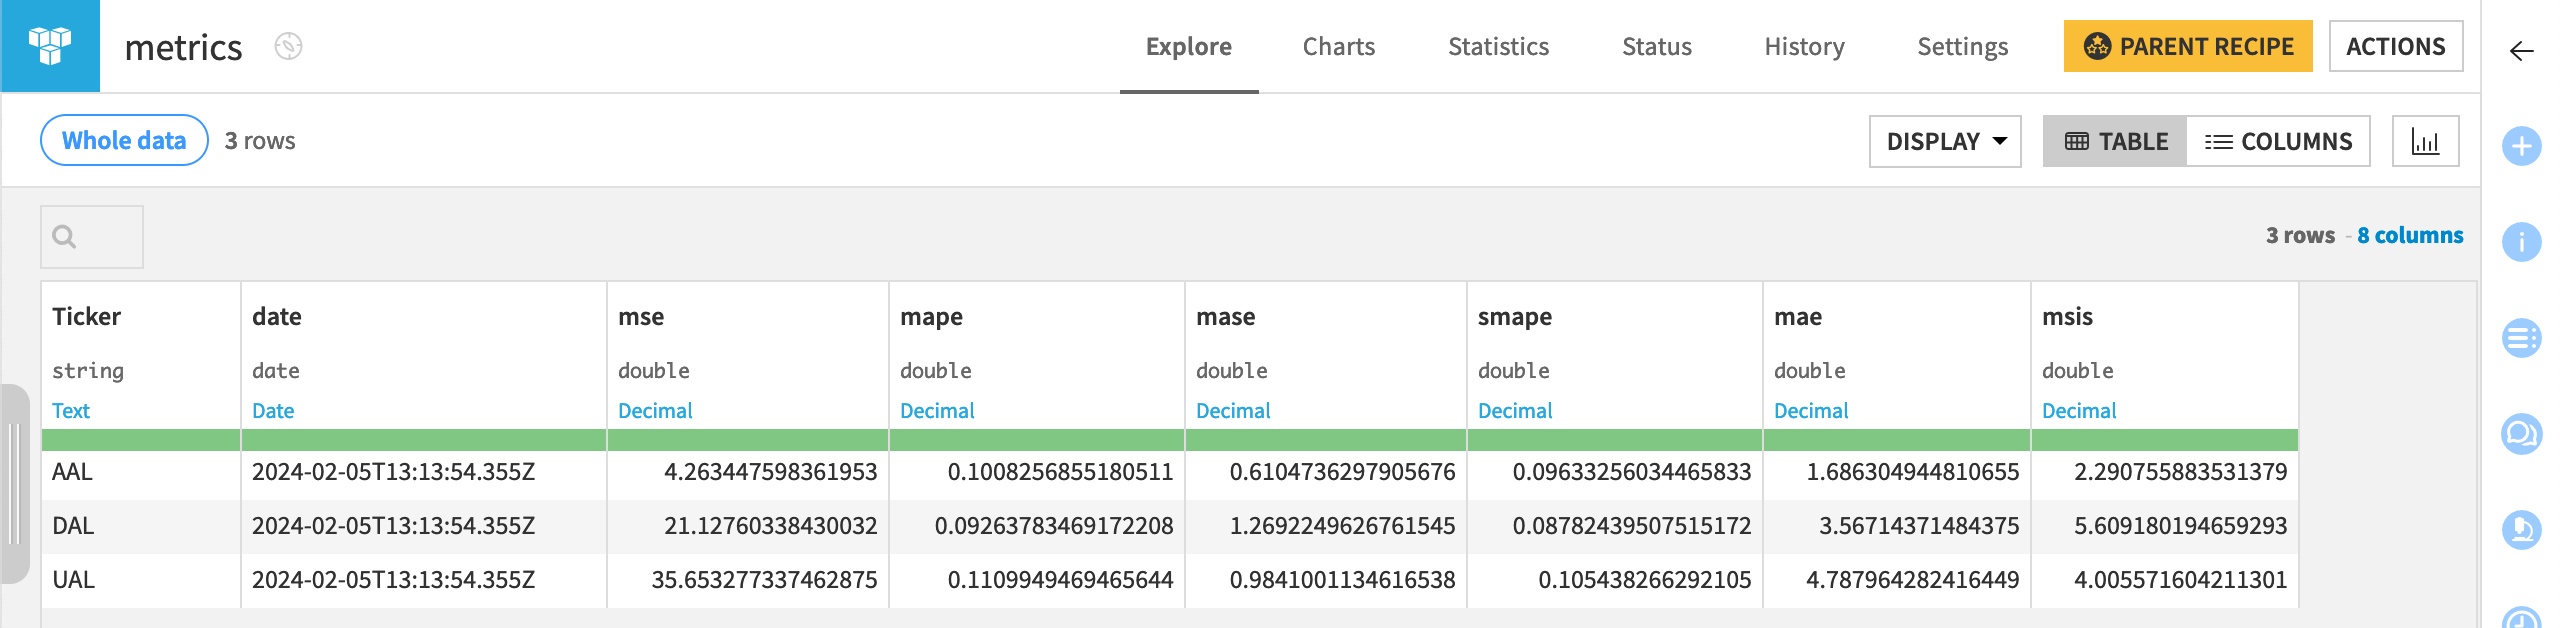This screenshot has height=628, width=2560.
Task: Open the list/schema icon in sidebar
Action: click(x=2521, y=338)
